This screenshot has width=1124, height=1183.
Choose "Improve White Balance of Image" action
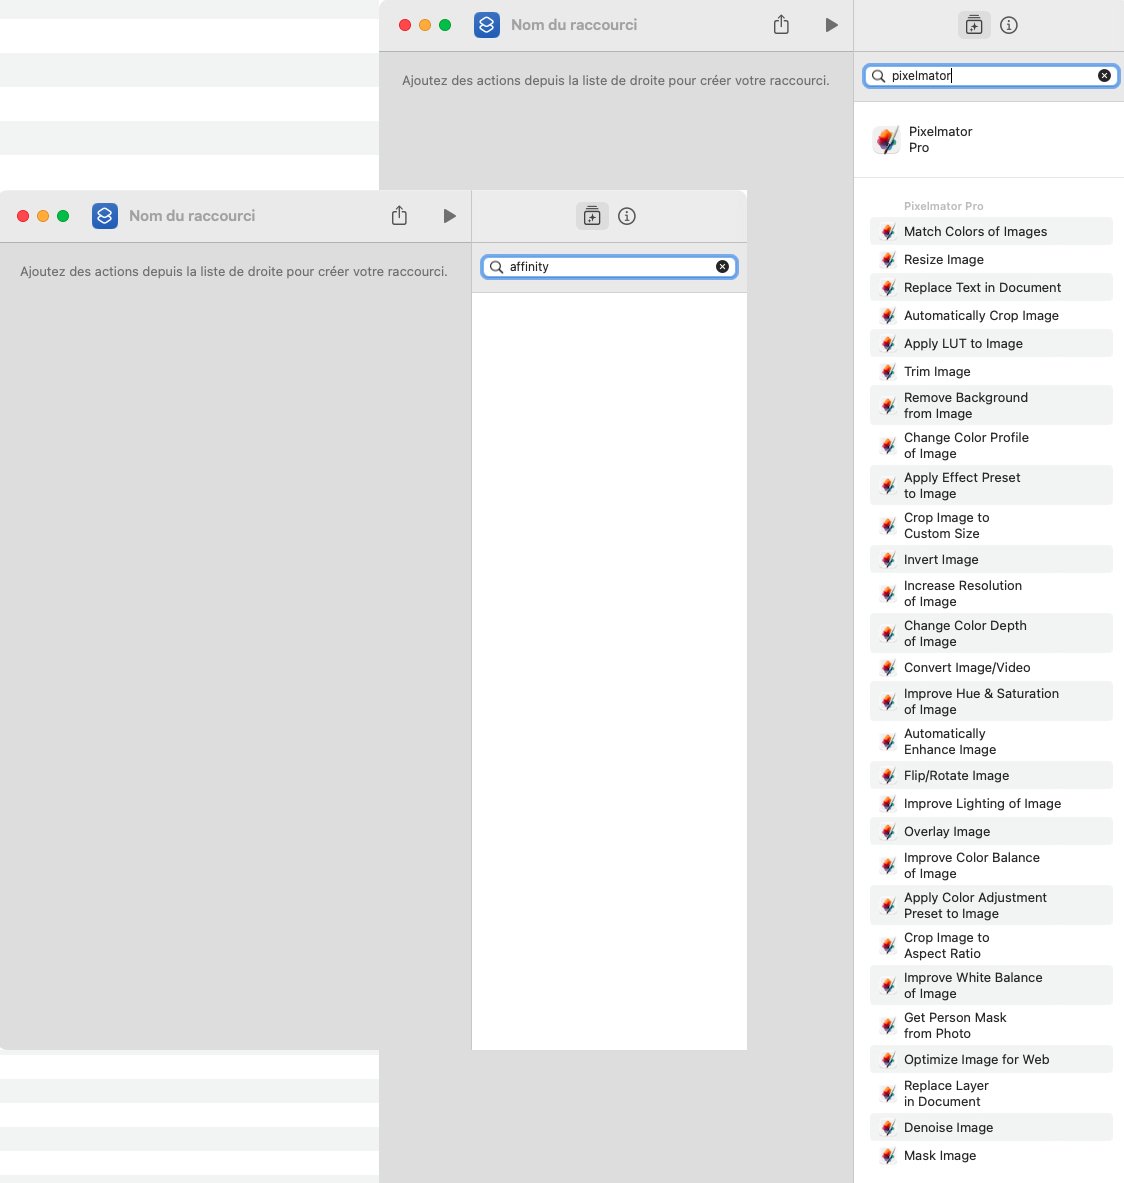pos(991,985)
